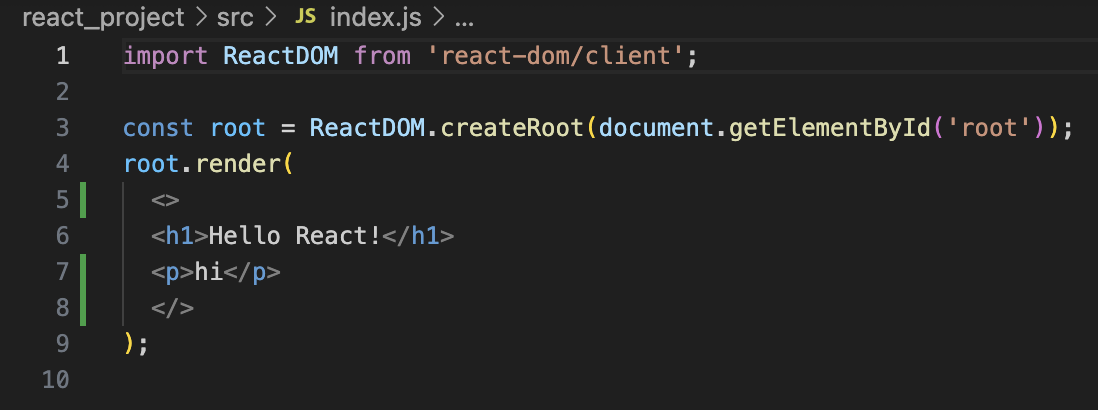Click the JS file icon in breadcrumb

305,17
